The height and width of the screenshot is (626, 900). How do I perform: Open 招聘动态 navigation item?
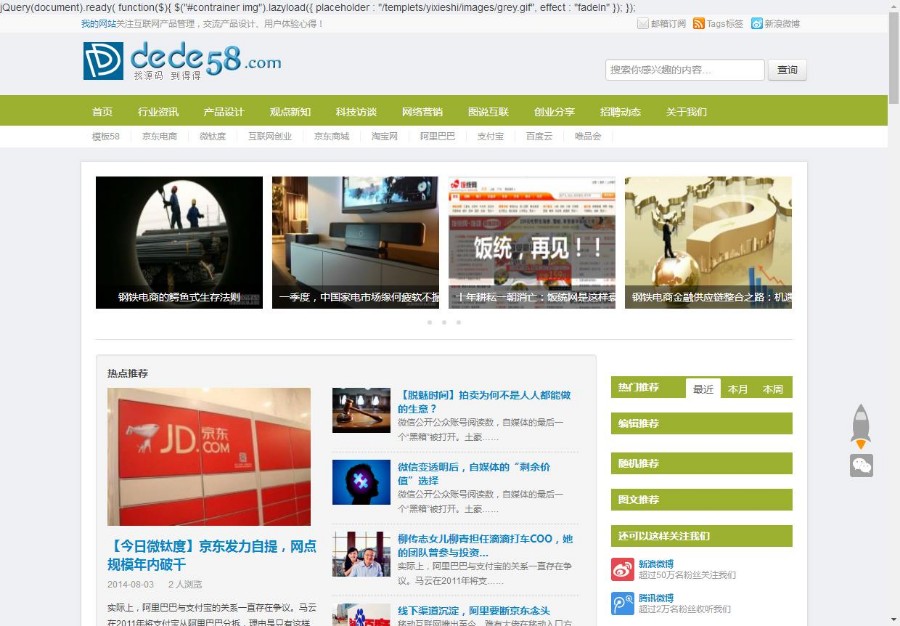point(620,111)
